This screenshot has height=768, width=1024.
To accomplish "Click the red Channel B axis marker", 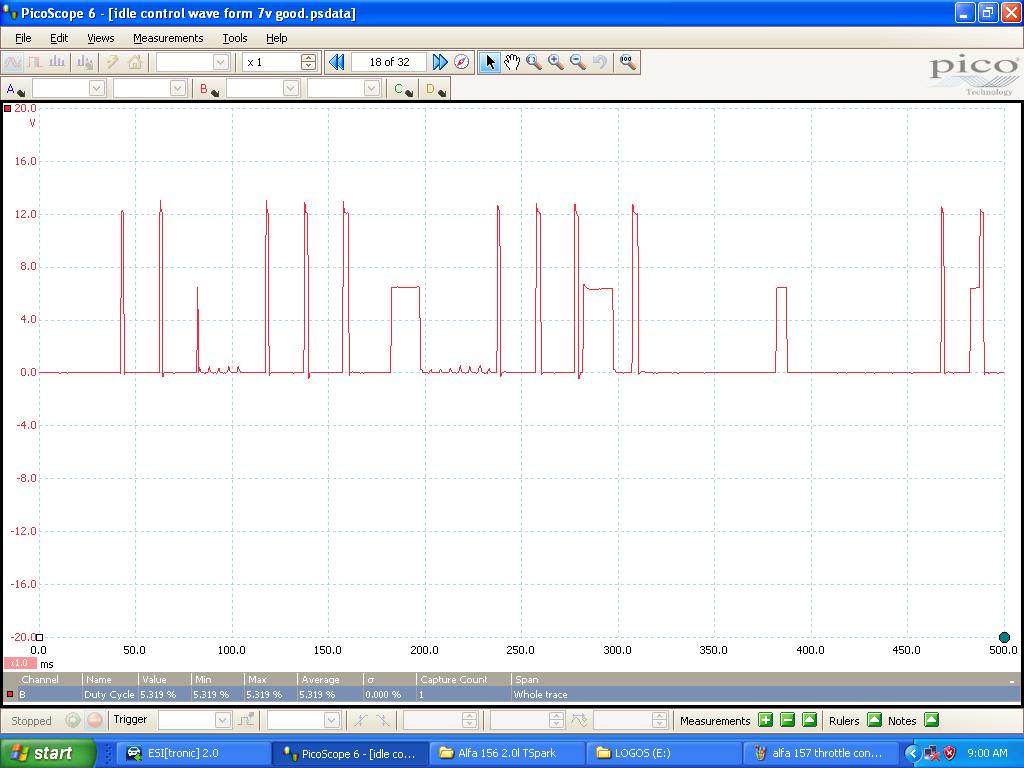I will pyautogui.click(x=8, y=108).
